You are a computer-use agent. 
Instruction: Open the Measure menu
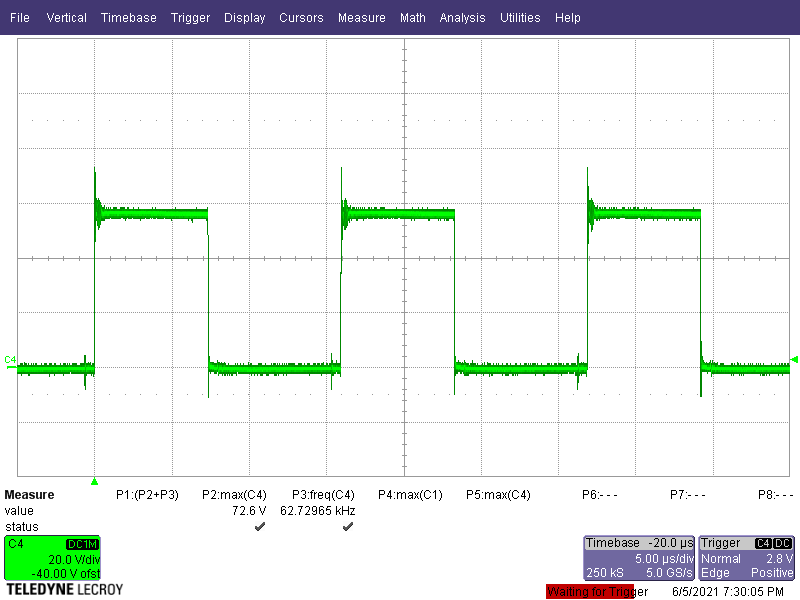point(362,17)
